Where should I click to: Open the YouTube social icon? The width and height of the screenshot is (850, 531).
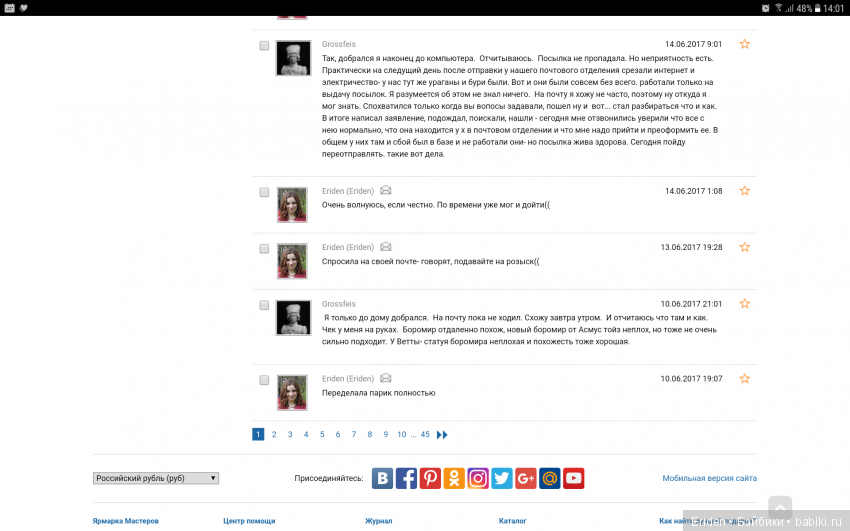(573, 478)
